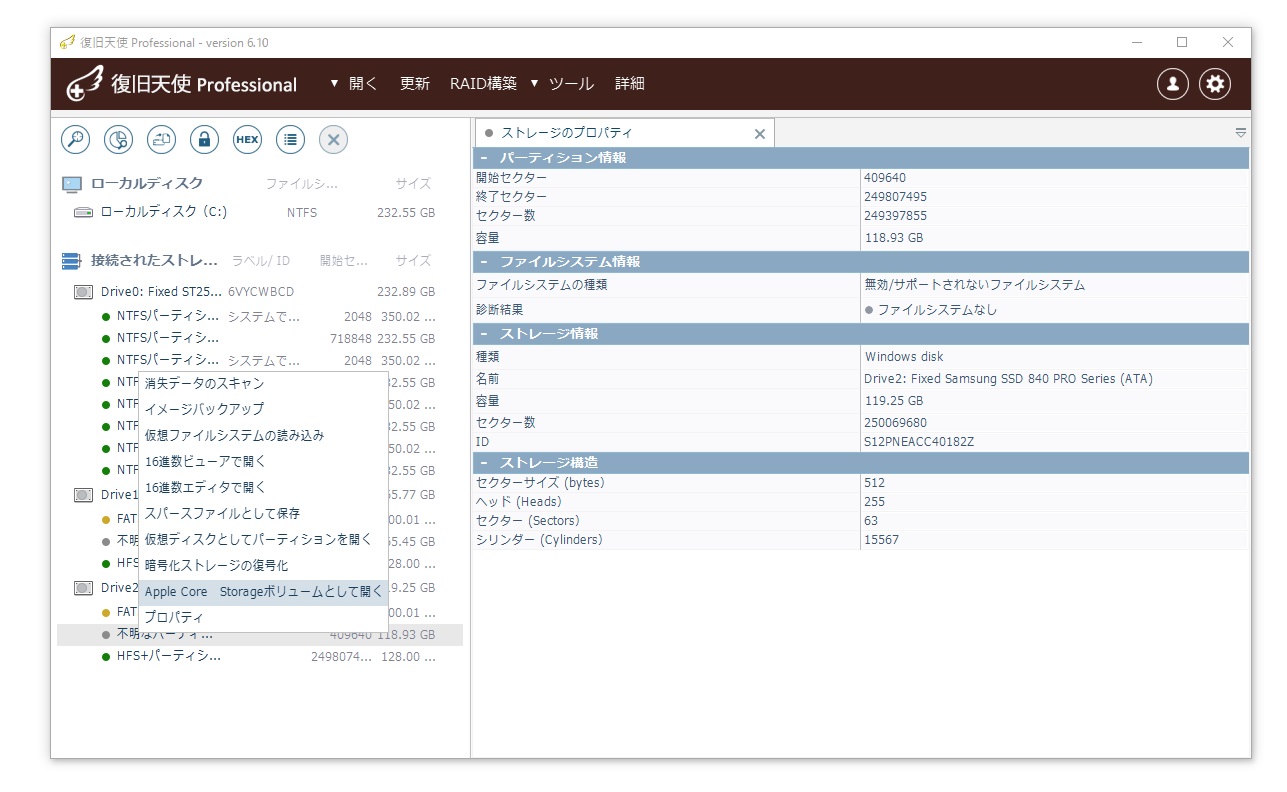
Task: Choose 仮想ディスクとしてパーティションを開く from context menu
Action: (x=263, y=539)
